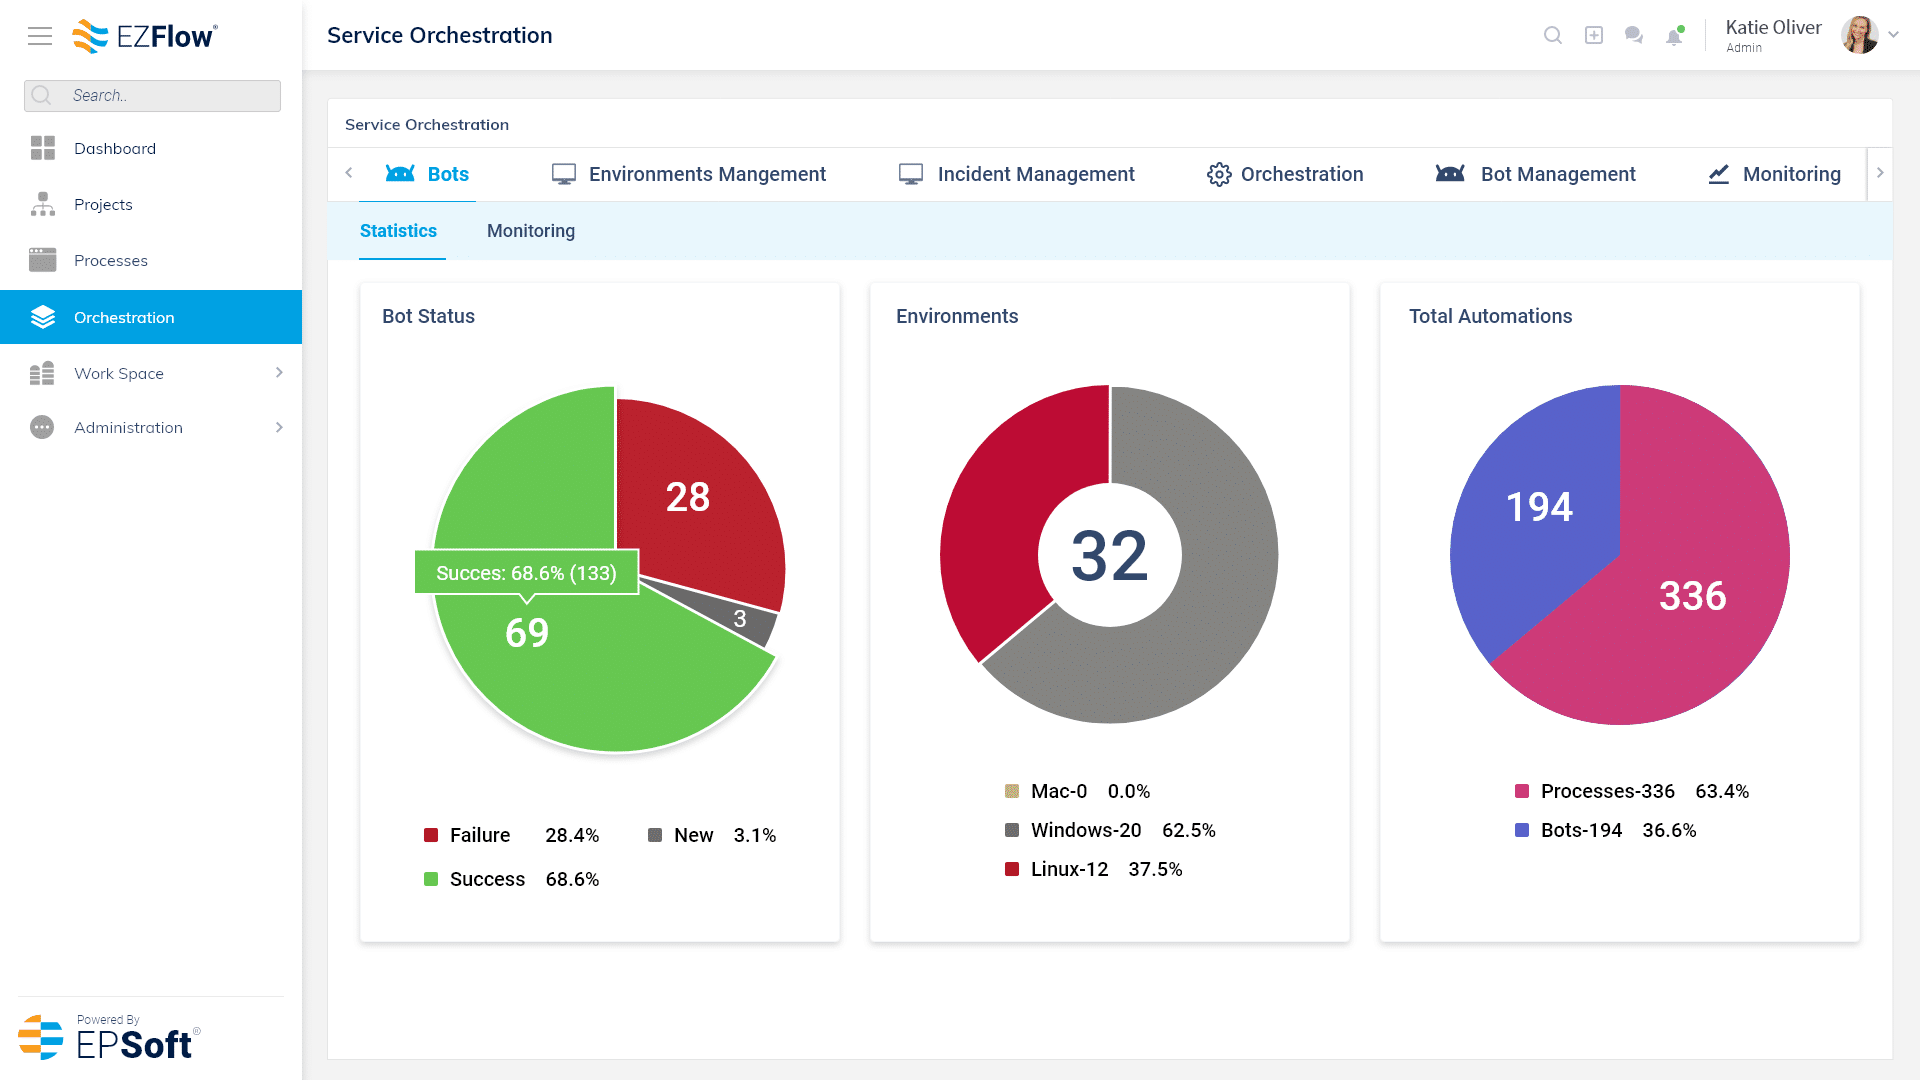Click the add new item icon in header
Screen dimensions: 1920x1080
click(x=1594, y=36)
